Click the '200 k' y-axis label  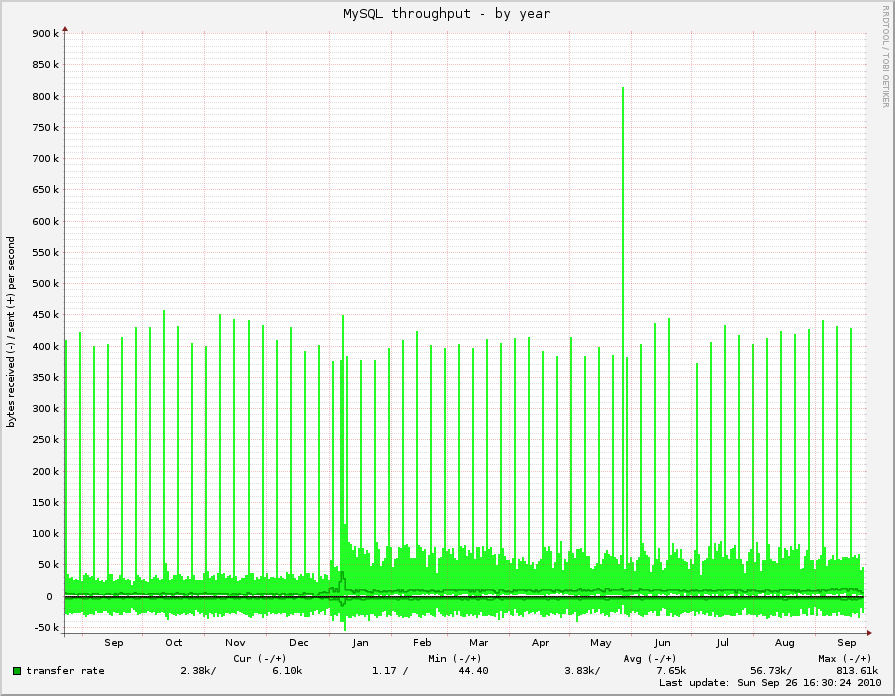coord(46,472)
